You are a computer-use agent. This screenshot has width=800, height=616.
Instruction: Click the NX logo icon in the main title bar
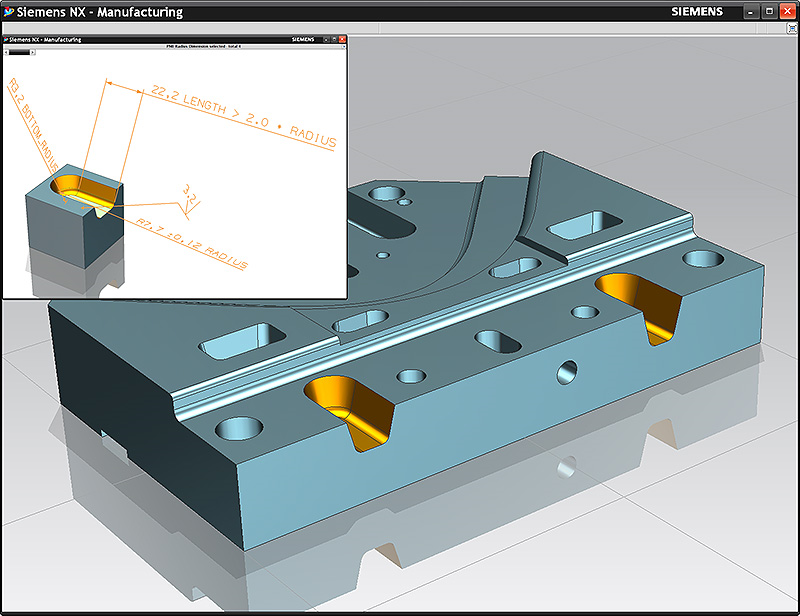pyautogui.click(x=9, y=12)
